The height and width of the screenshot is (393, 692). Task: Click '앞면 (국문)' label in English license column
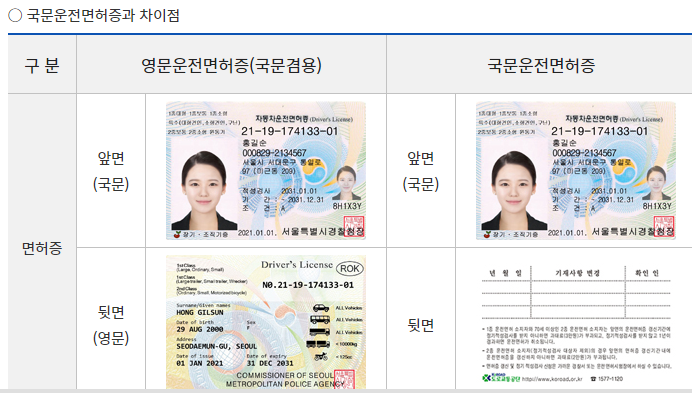pyautogui.click(x=111, y=171)
